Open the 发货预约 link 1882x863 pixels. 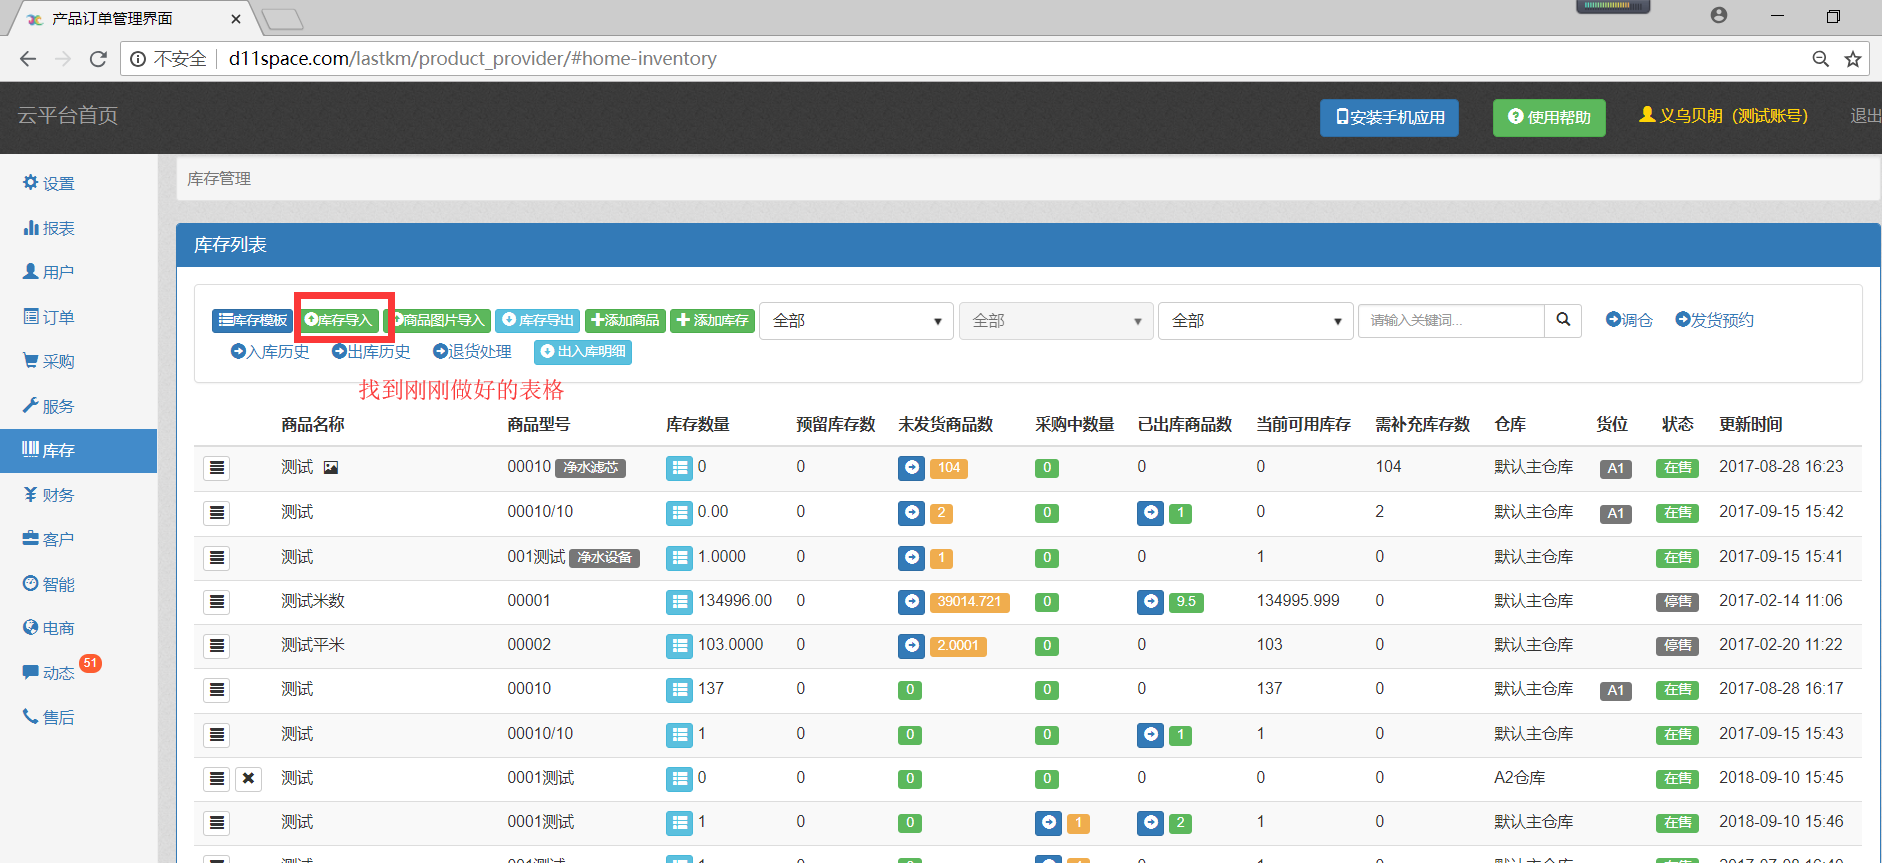(x=1714, y=320)
